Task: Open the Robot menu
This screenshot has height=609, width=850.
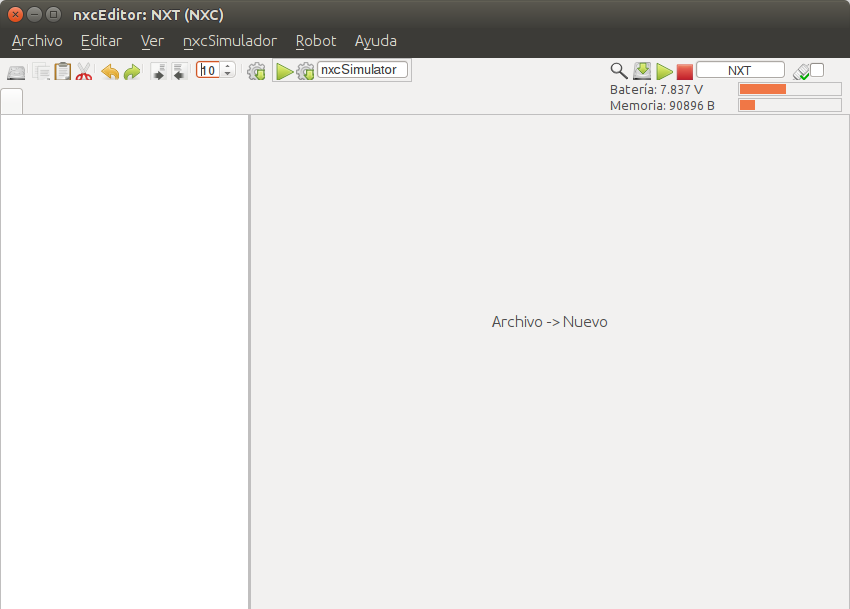Action: (x=316, y=41)
